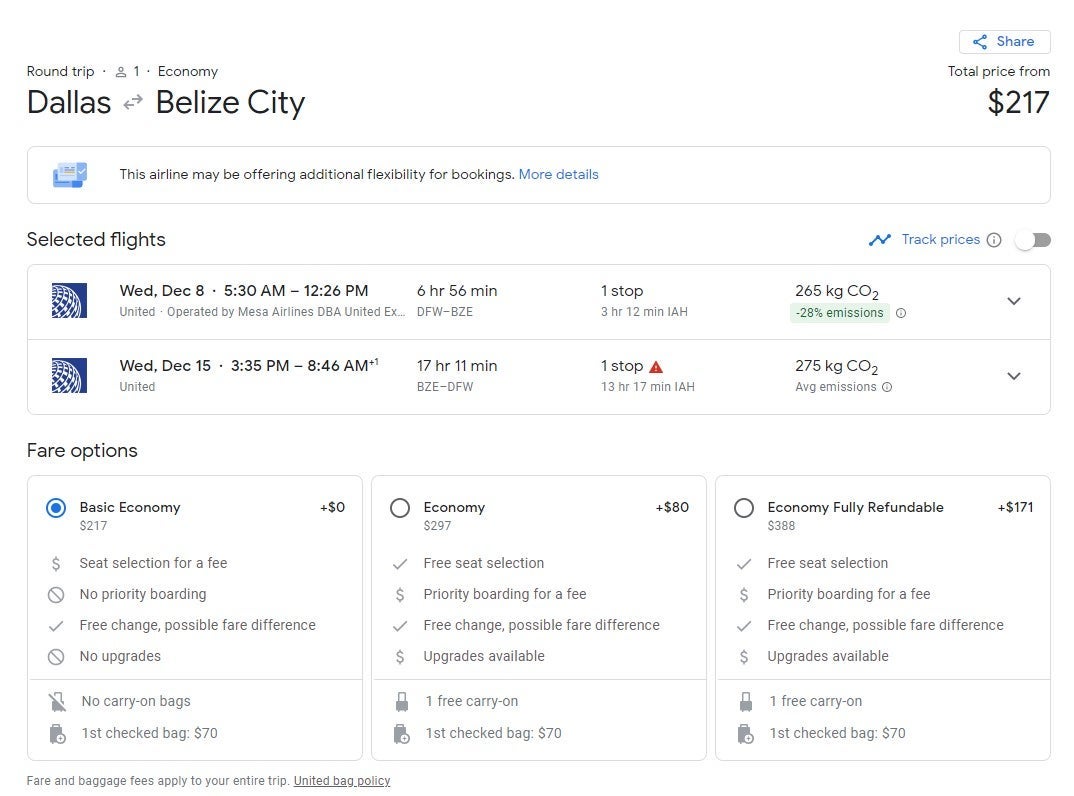Click the Economy Fully Refundable card's checked bag icon

pyautogui.click(x=745, y=734)
